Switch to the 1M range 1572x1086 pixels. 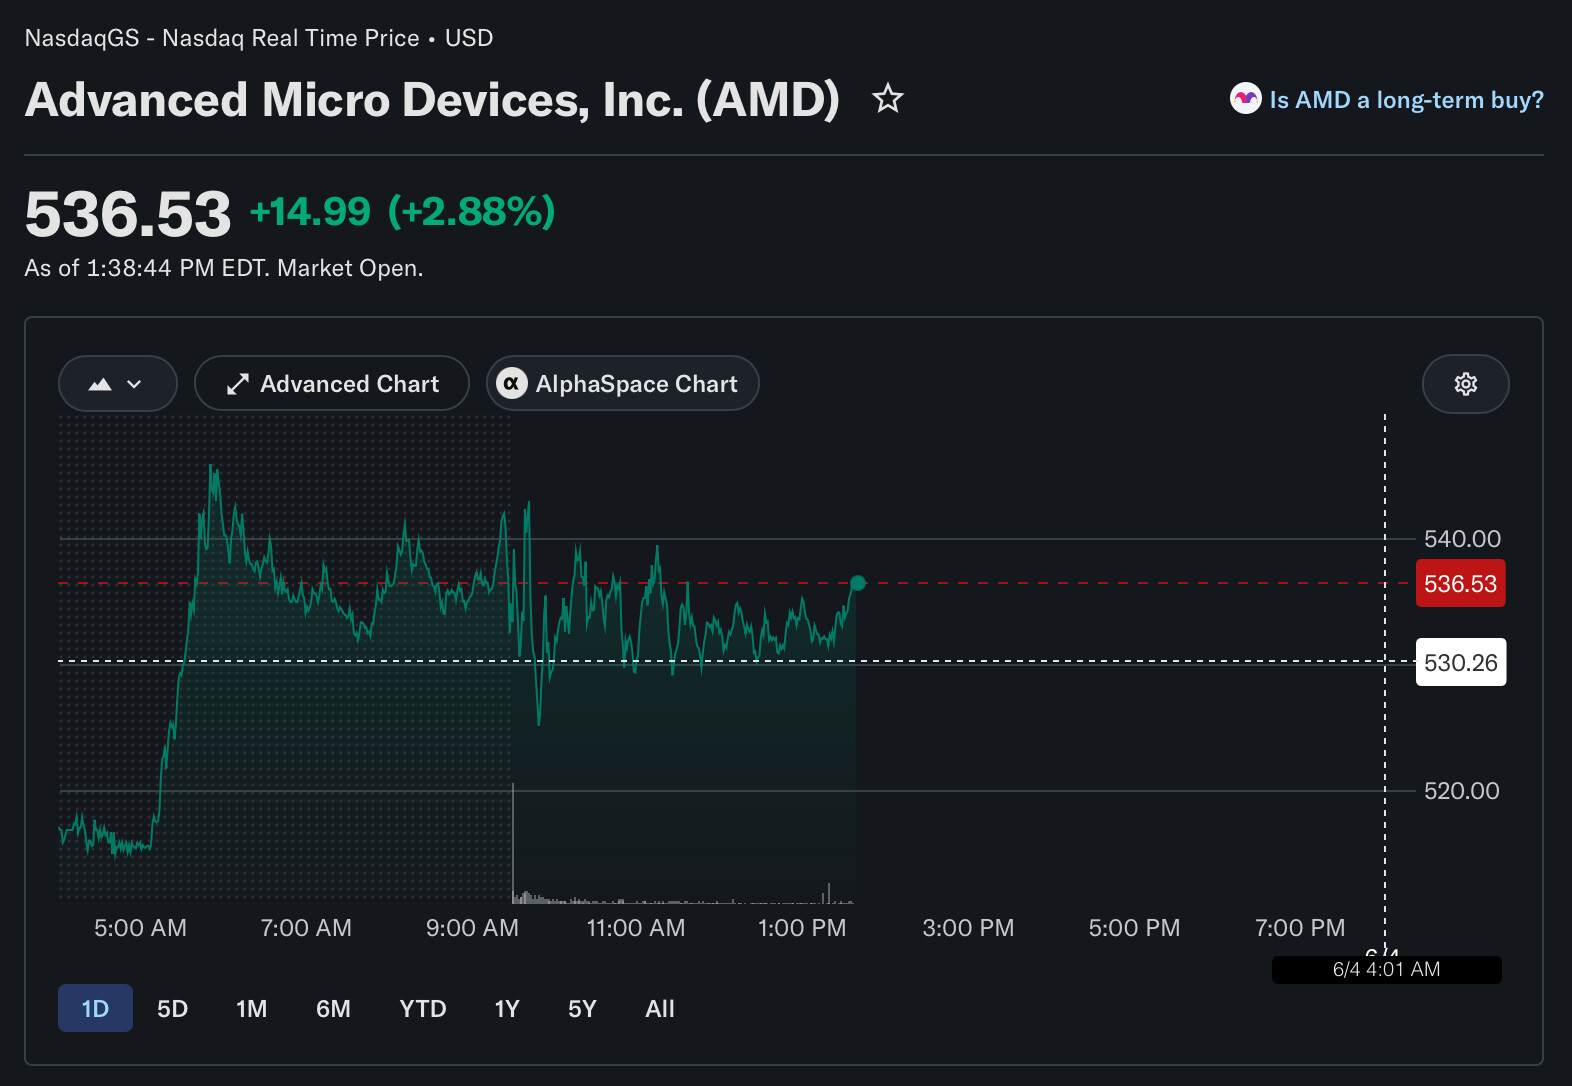pyautogui.click(x=252, y=1008)
